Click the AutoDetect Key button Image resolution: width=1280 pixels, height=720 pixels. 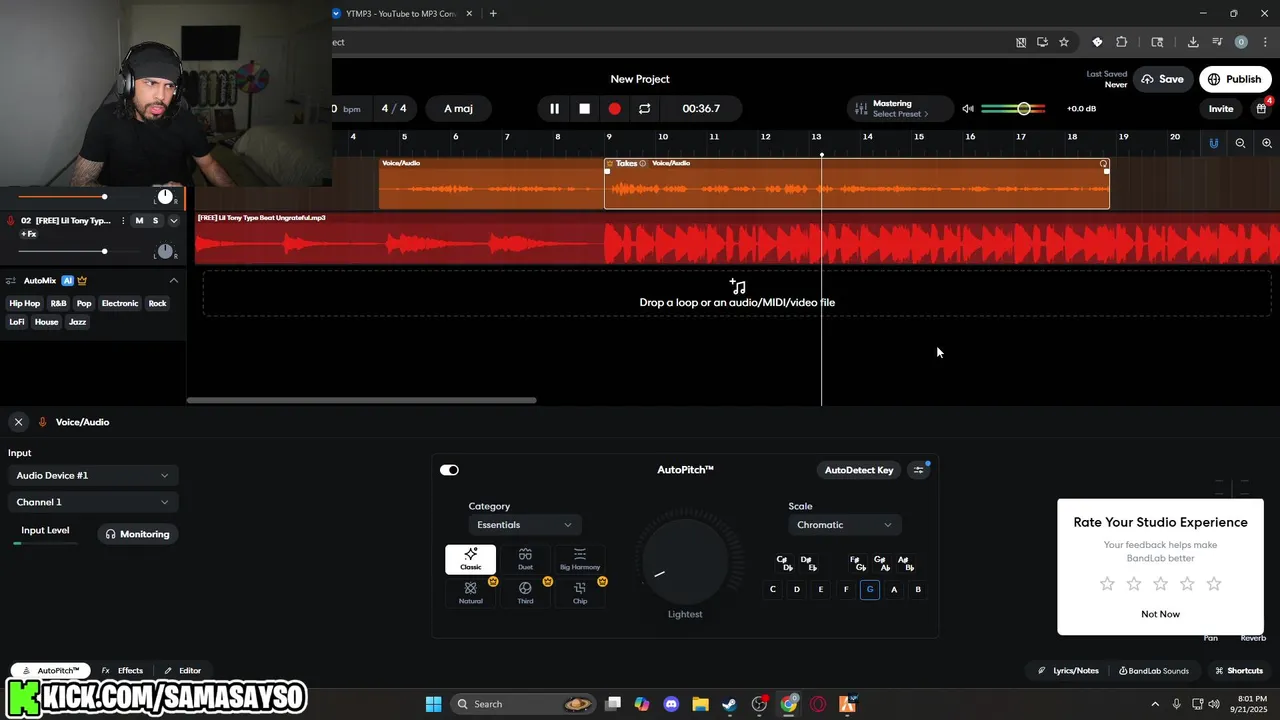pos(859,470)
